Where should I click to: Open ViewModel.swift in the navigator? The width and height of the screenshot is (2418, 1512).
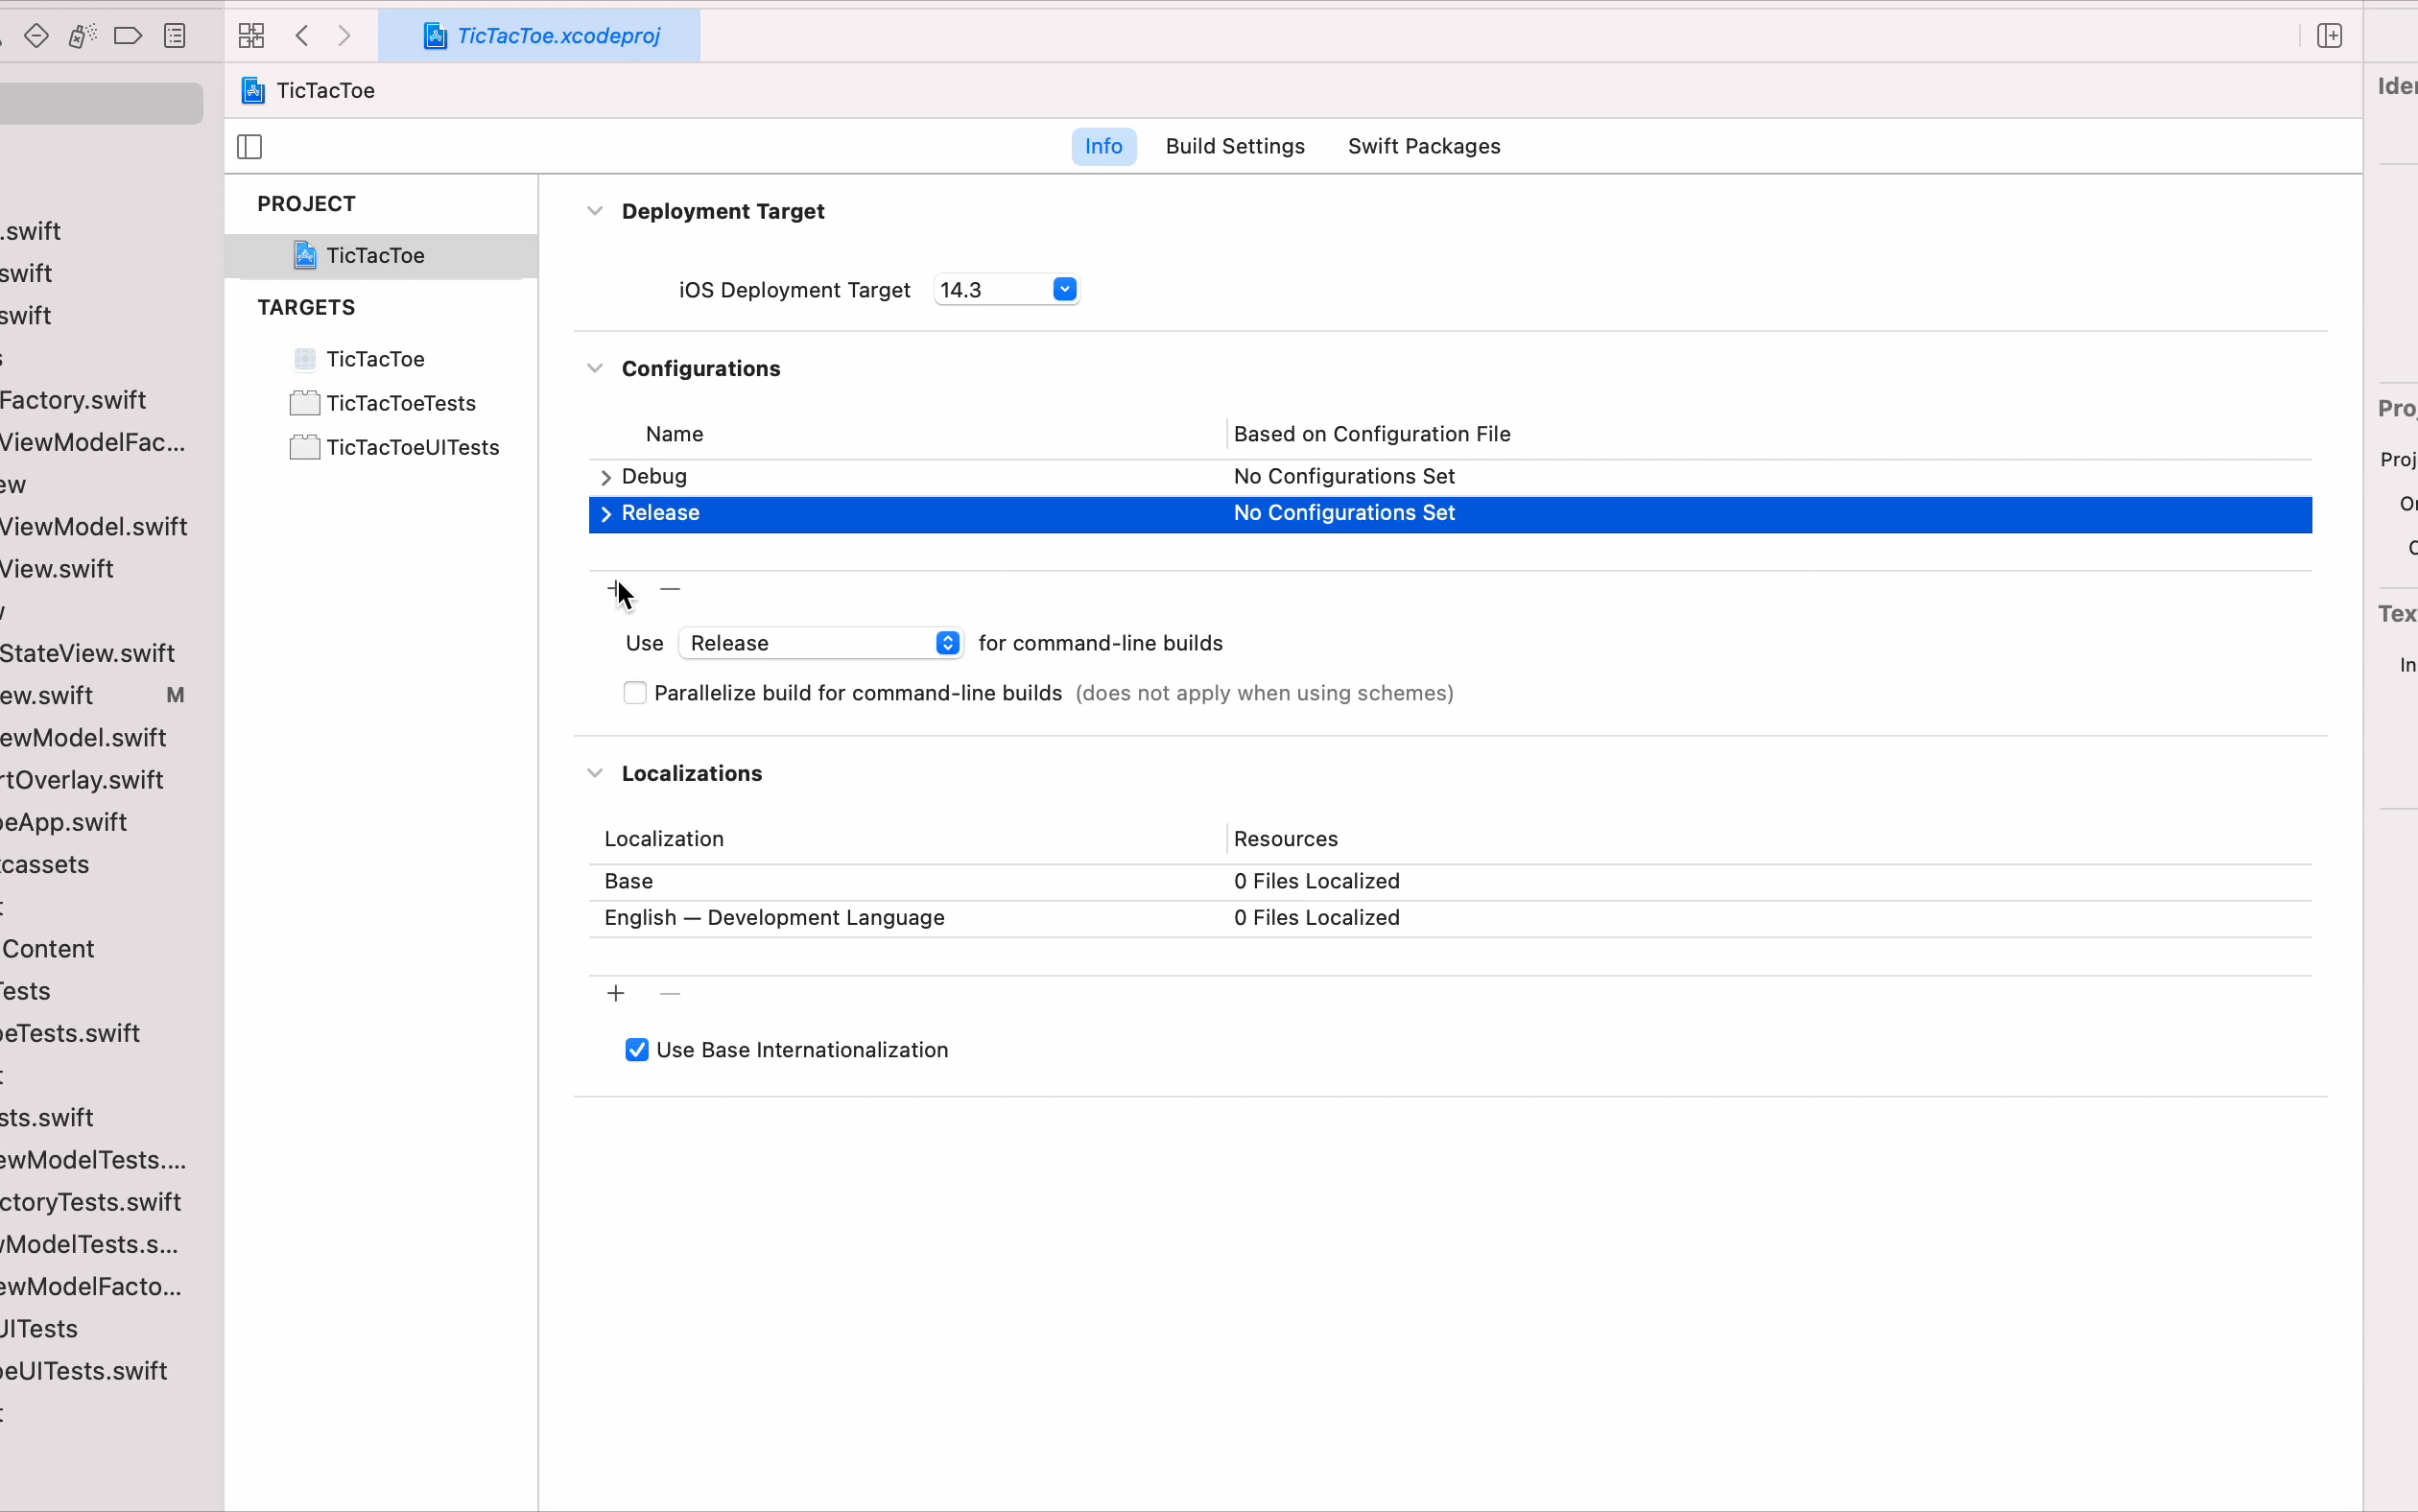coord(94,527)
